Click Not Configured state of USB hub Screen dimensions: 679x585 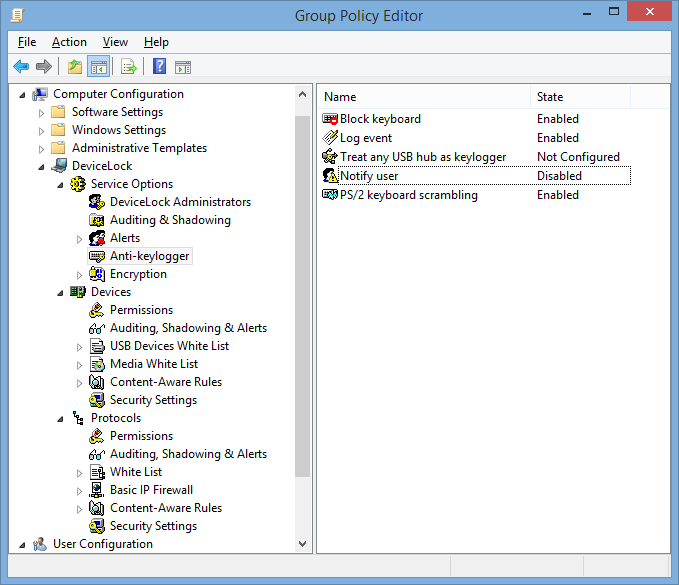click(x=578, y=157)
